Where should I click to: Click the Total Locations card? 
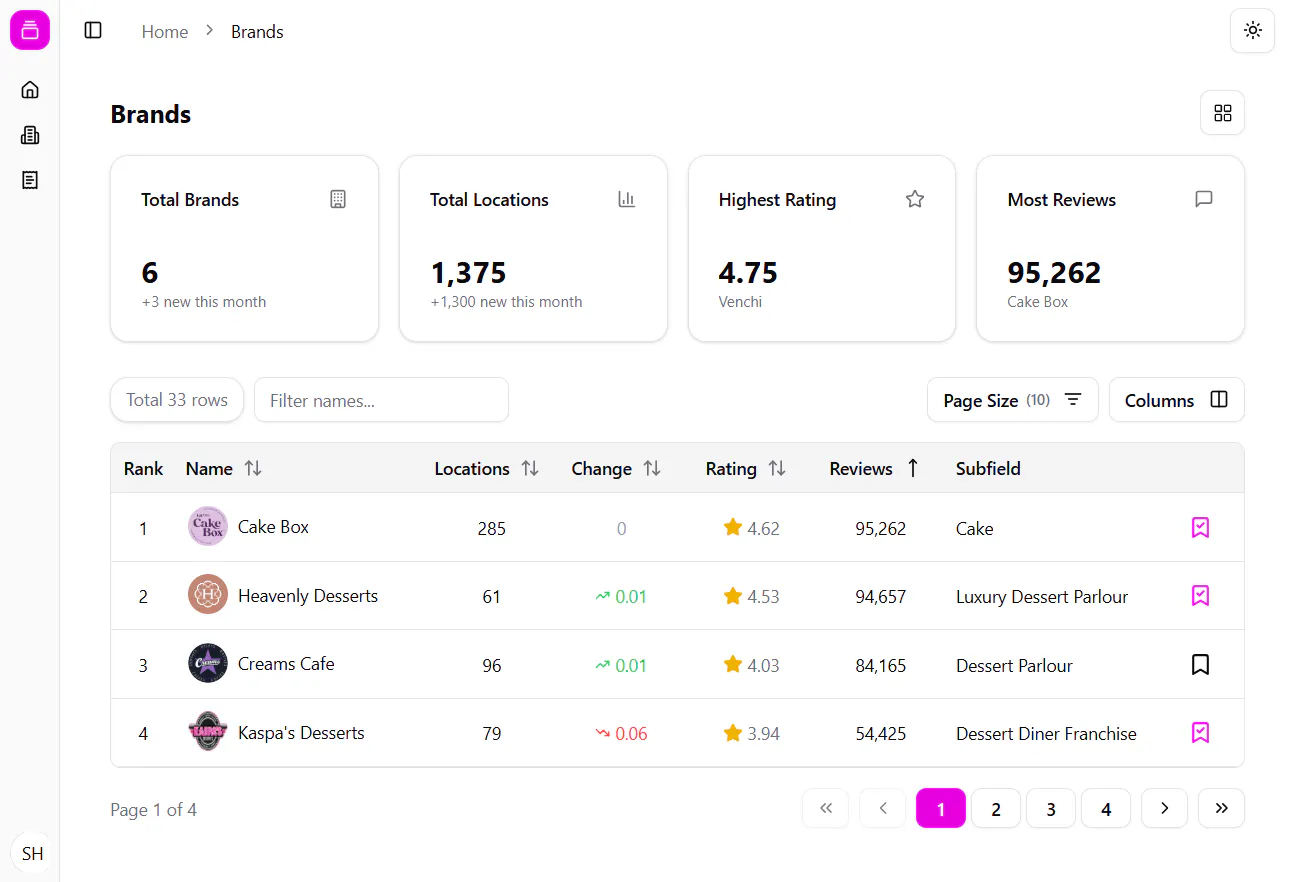tap(533, 248)
